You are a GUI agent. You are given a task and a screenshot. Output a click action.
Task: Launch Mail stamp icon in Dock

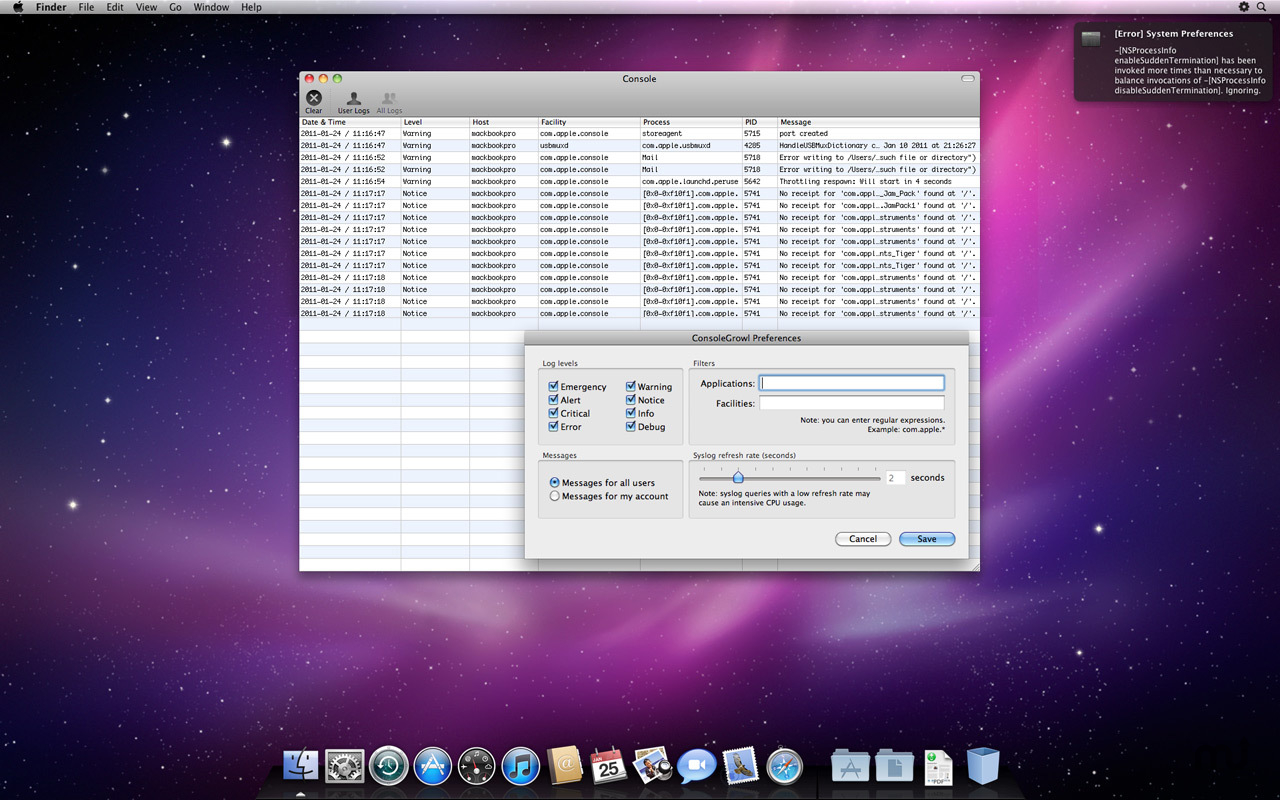pyautogui.click(x=740, y=767)
